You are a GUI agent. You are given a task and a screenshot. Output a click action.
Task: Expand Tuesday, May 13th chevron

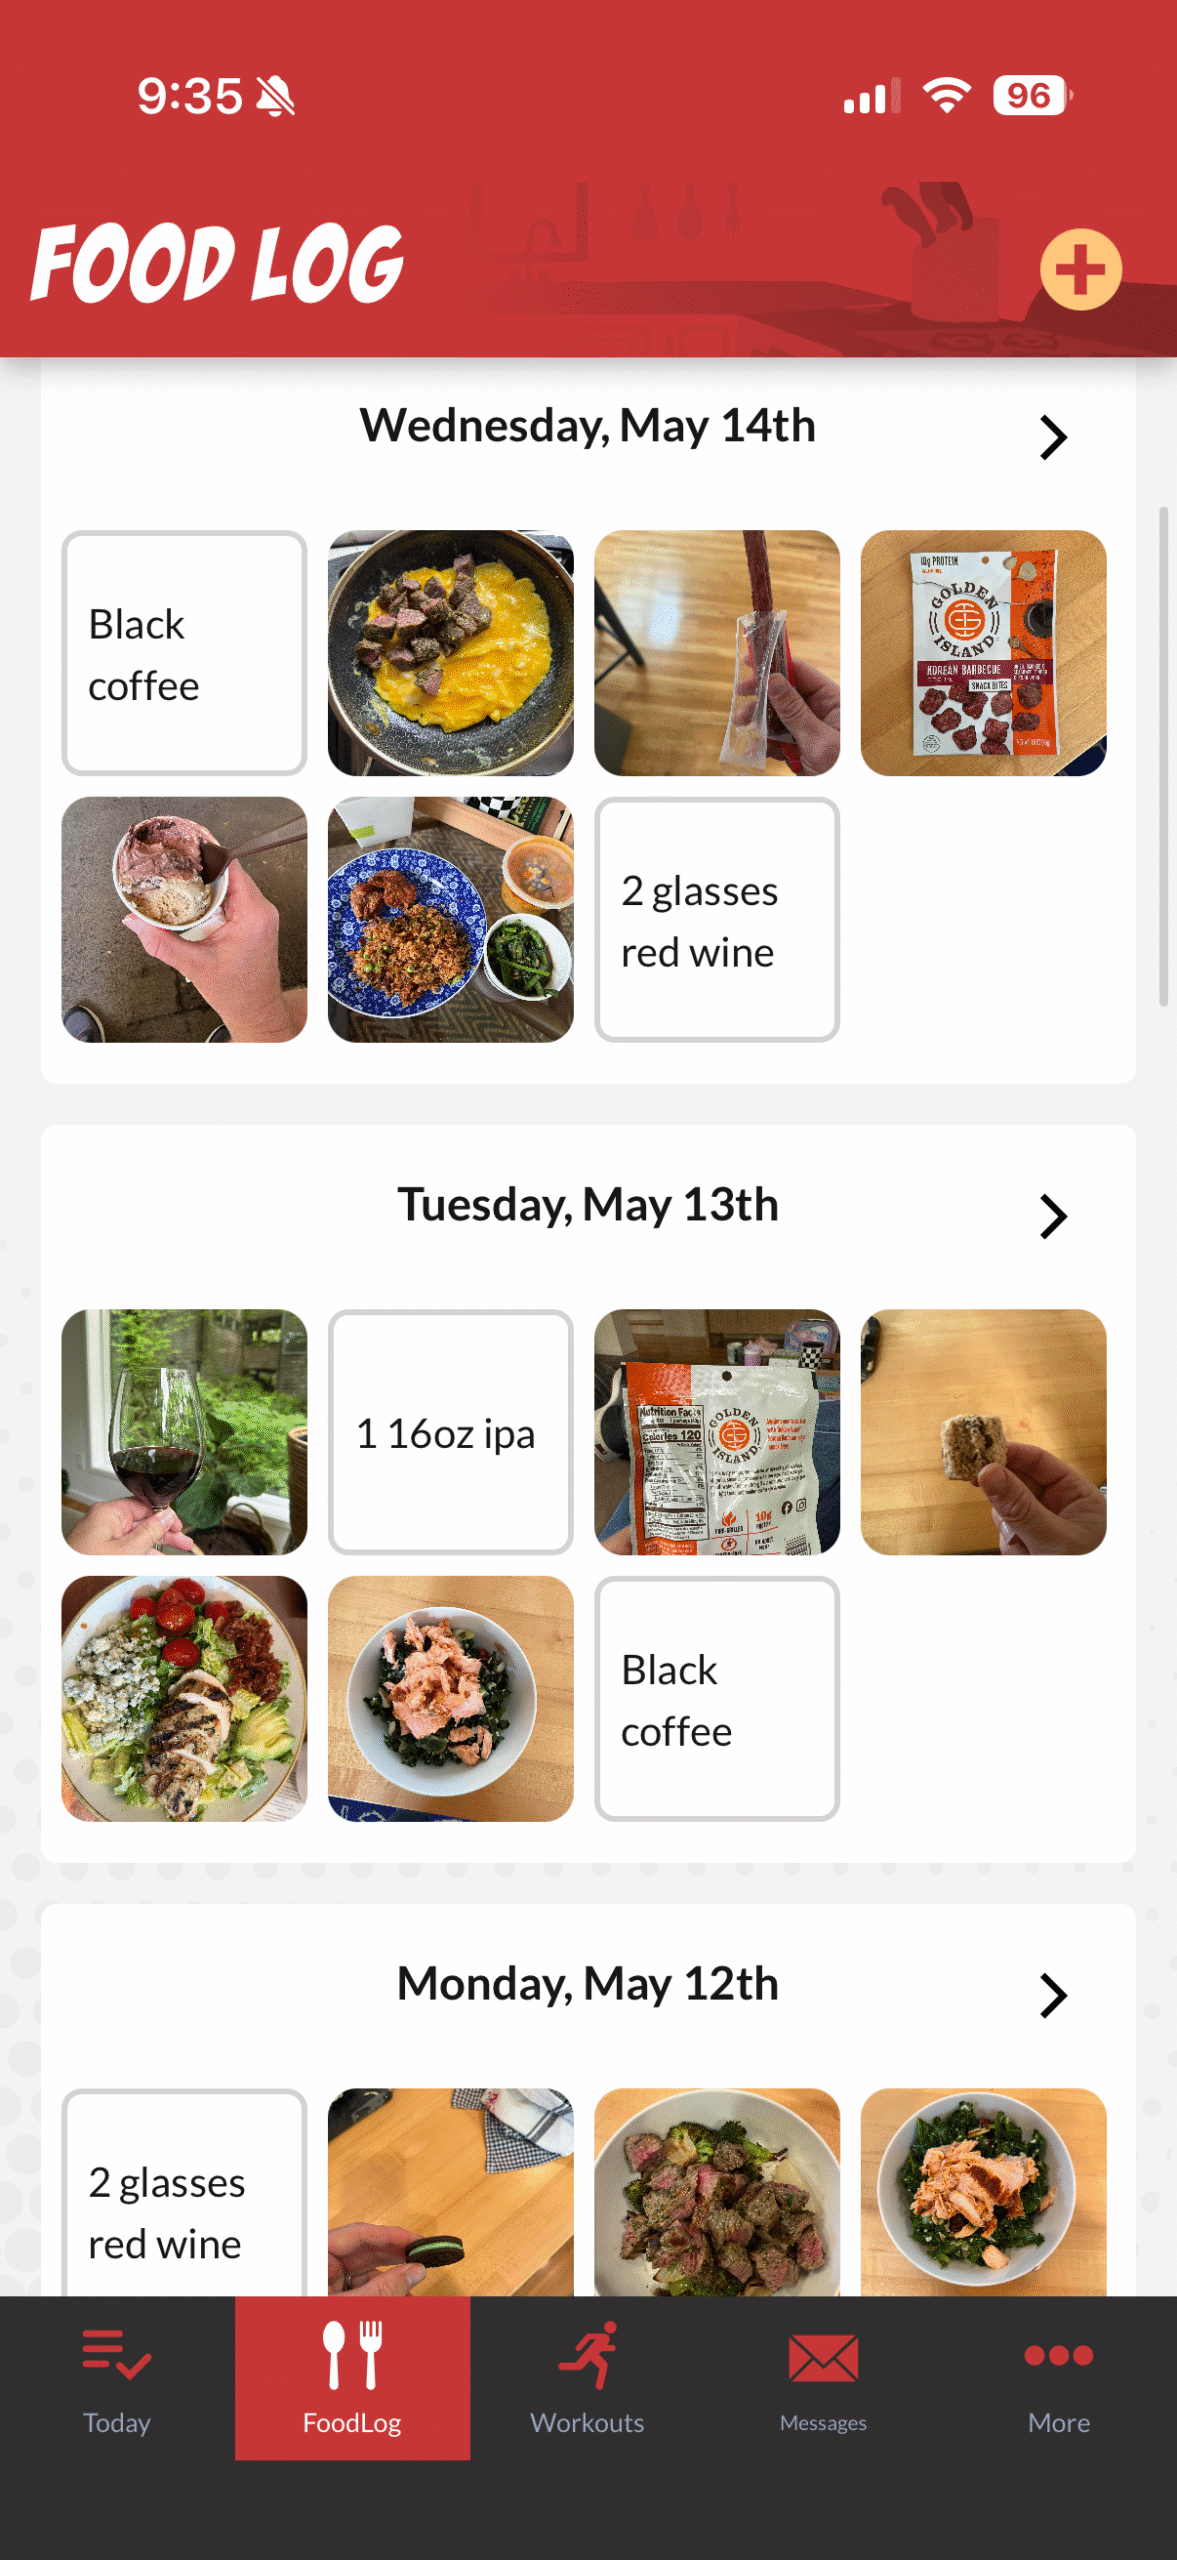(1052, 1216)
